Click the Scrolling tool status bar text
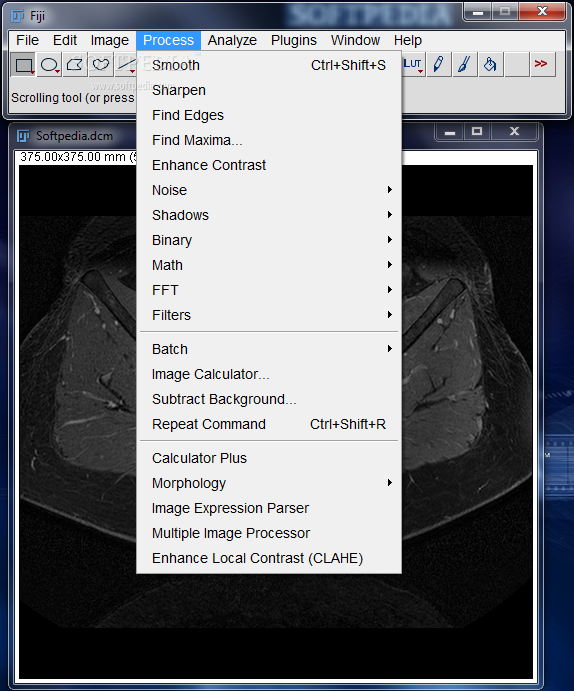The width and height of the screenshot is (574, 691). tap(73, 98)
